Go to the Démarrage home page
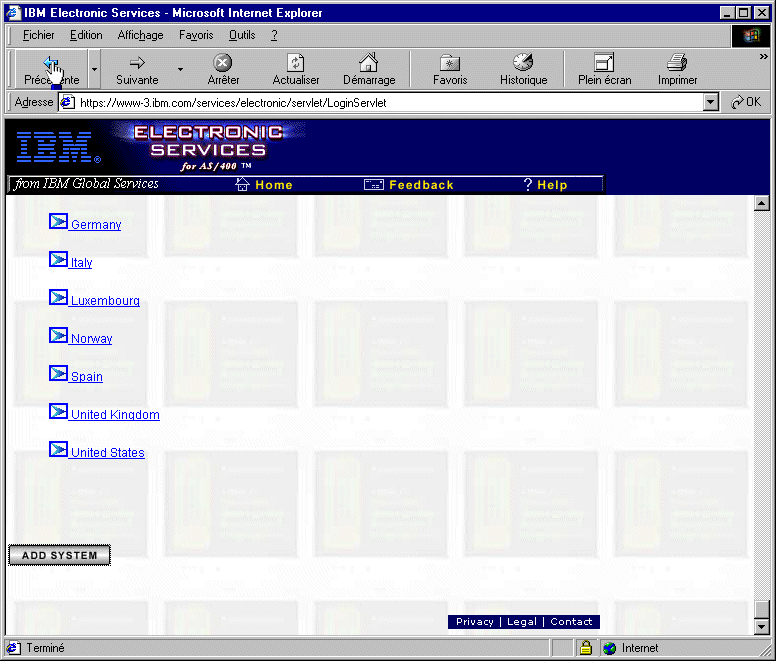The height and width of the screenshot is (661, 776). tap(369, 69)
